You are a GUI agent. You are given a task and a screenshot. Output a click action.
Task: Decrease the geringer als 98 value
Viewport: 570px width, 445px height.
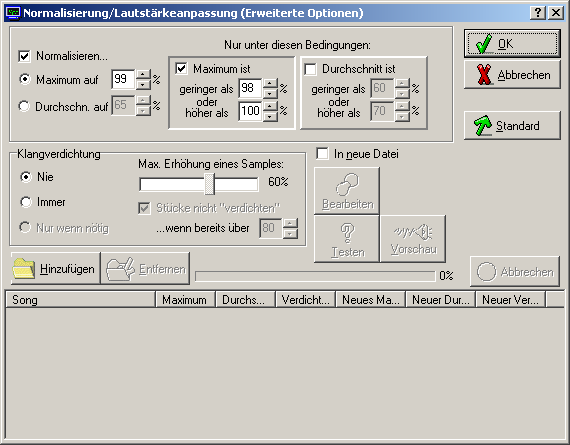270,94
